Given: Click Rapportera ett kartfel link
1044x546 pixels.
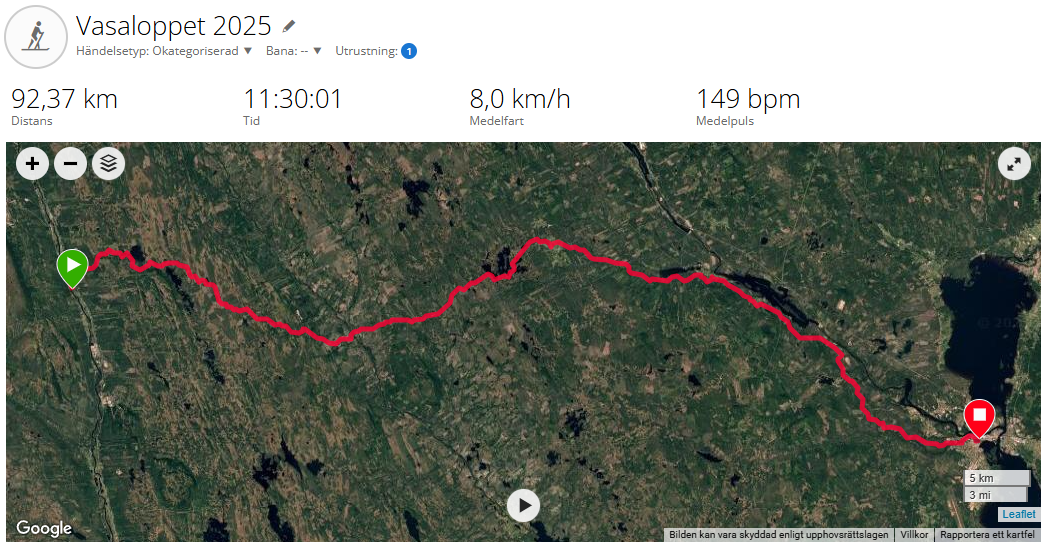Looking at the screenshot, I should (987, 535).
